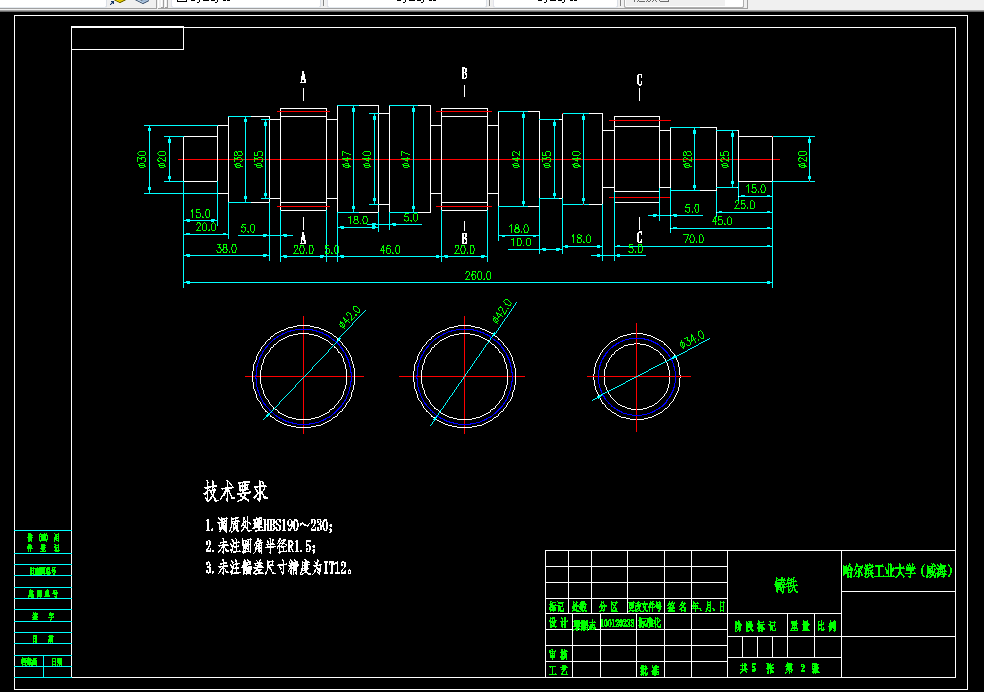984x692 pixels.
Task: Select the IT12 tolerance note line
Action: click(279, 568)
